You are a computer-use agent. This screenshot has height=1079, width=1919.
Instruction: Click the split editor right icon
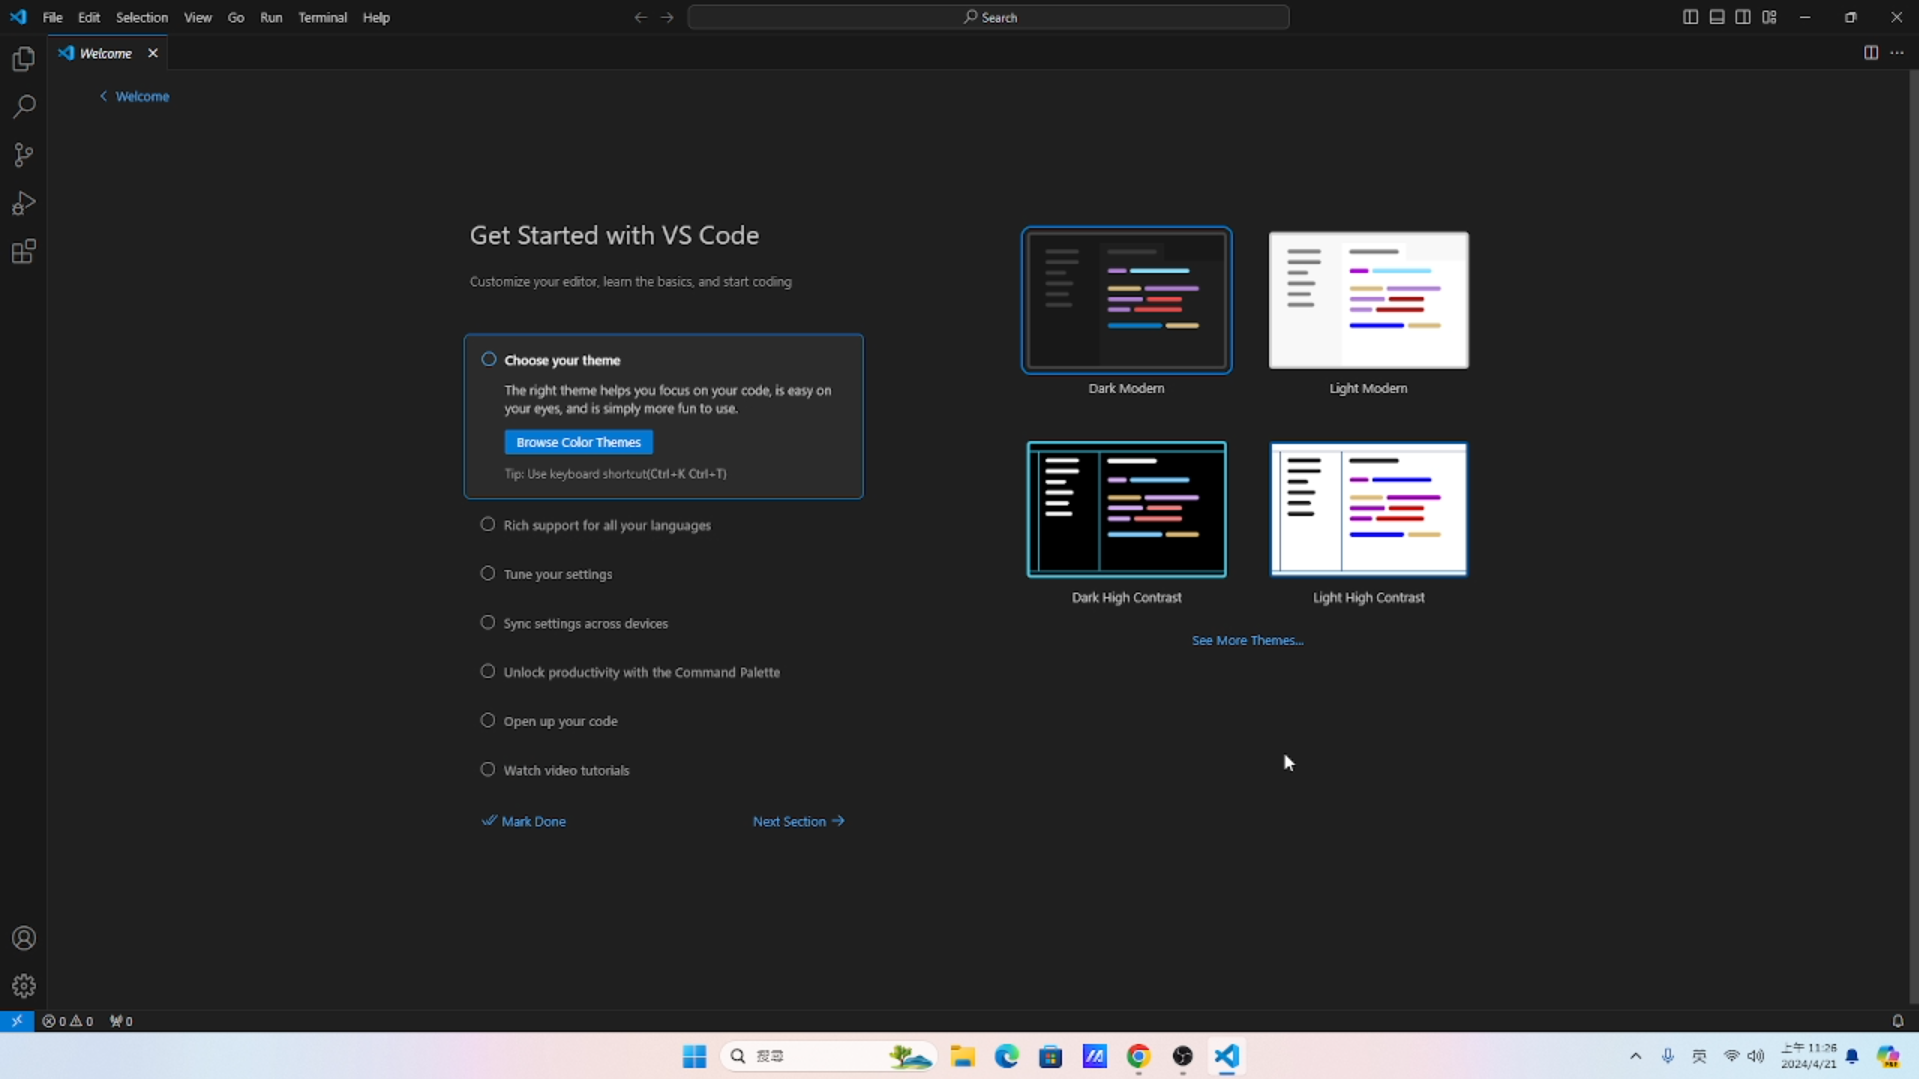1870,53
